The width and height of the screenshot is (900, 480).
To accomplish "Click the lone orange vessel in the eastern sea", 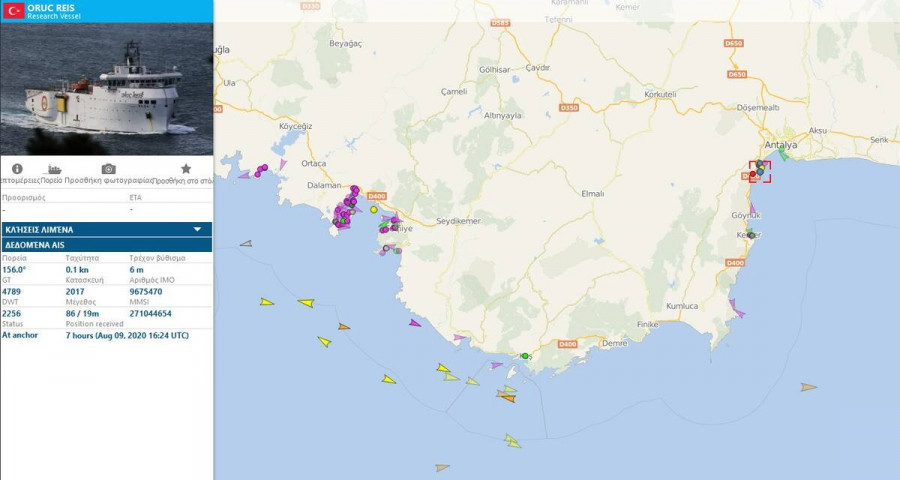I will pos(808,387).
